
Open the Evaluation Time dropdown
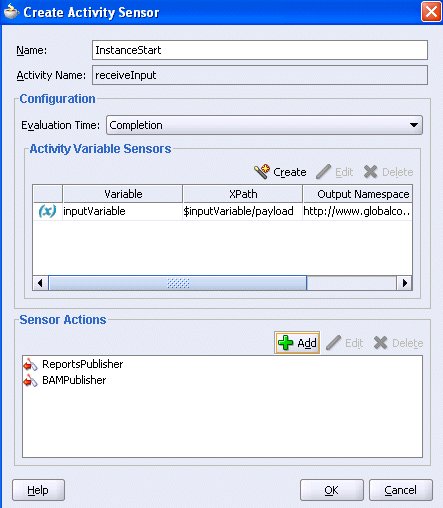click(264, 125)
